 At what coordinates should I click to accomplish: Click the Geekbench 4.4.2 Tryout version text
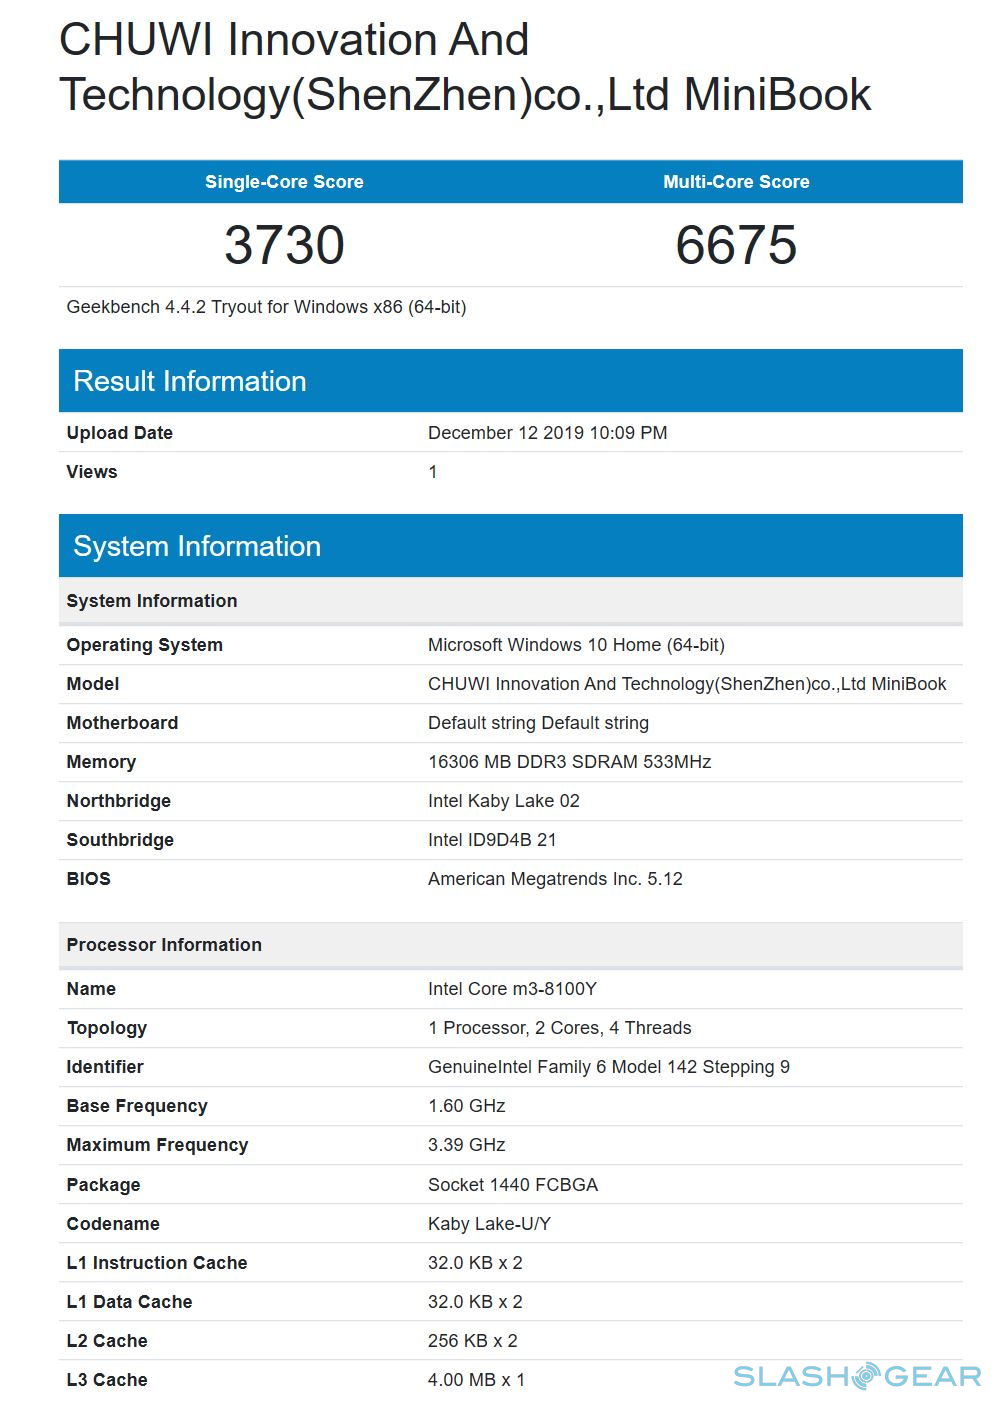pyautogui.click(x=266, y=307)
